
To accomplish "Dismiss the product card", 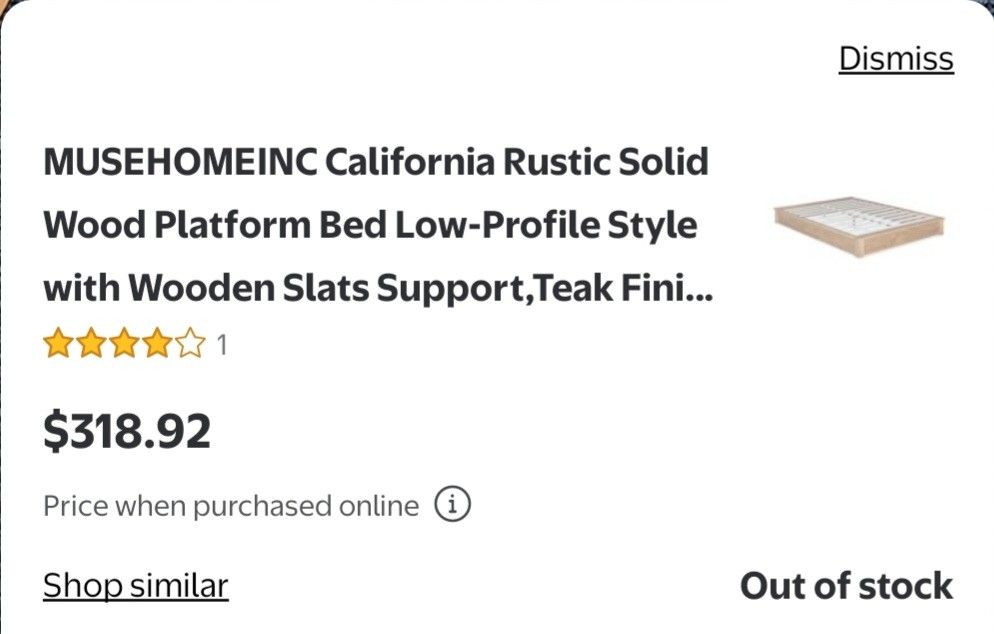I will (895, 59).
